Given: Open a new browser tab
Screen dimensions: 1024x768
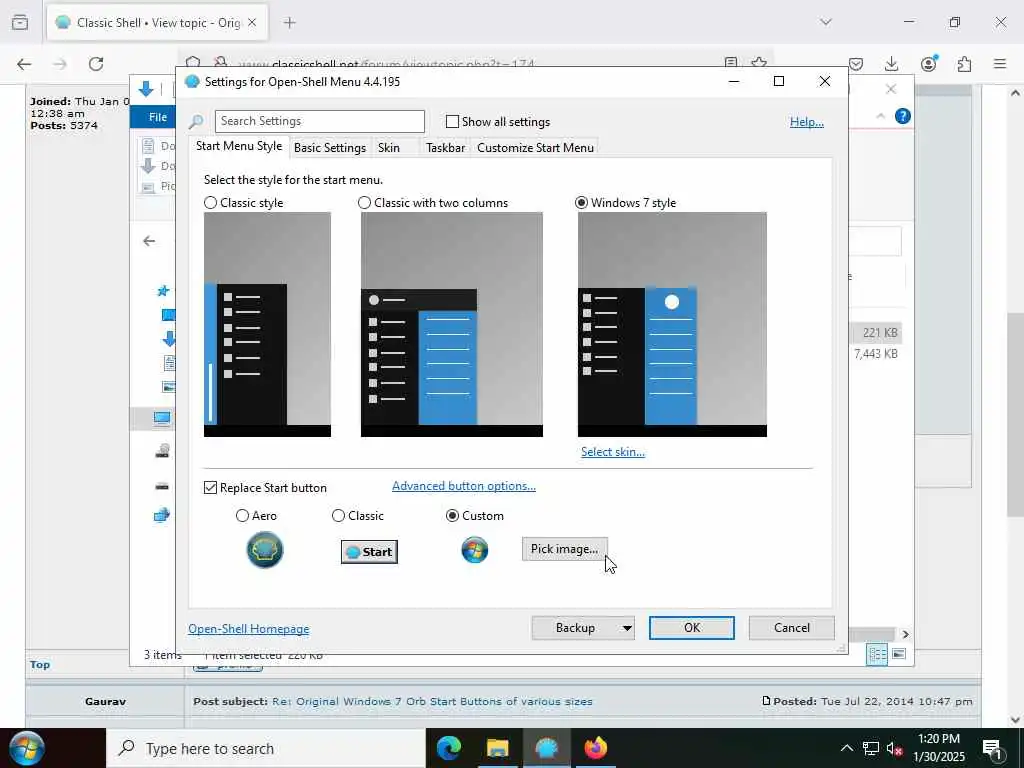Looking at the screenshot, I should point(289,23).
